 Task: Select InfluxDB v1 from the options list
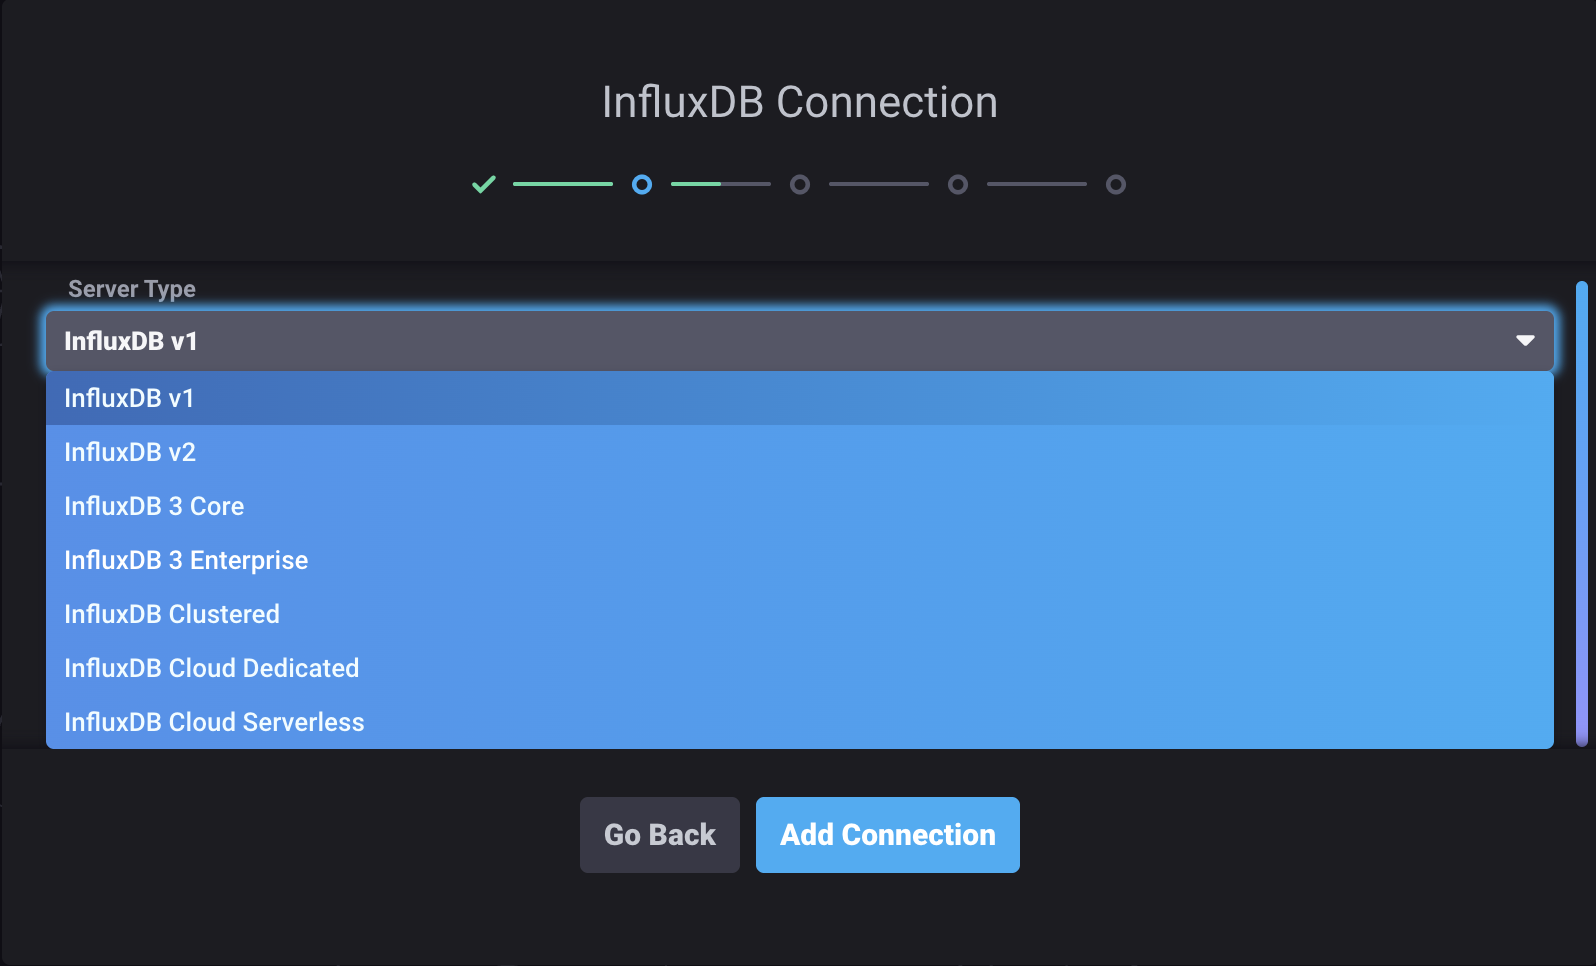130,398
